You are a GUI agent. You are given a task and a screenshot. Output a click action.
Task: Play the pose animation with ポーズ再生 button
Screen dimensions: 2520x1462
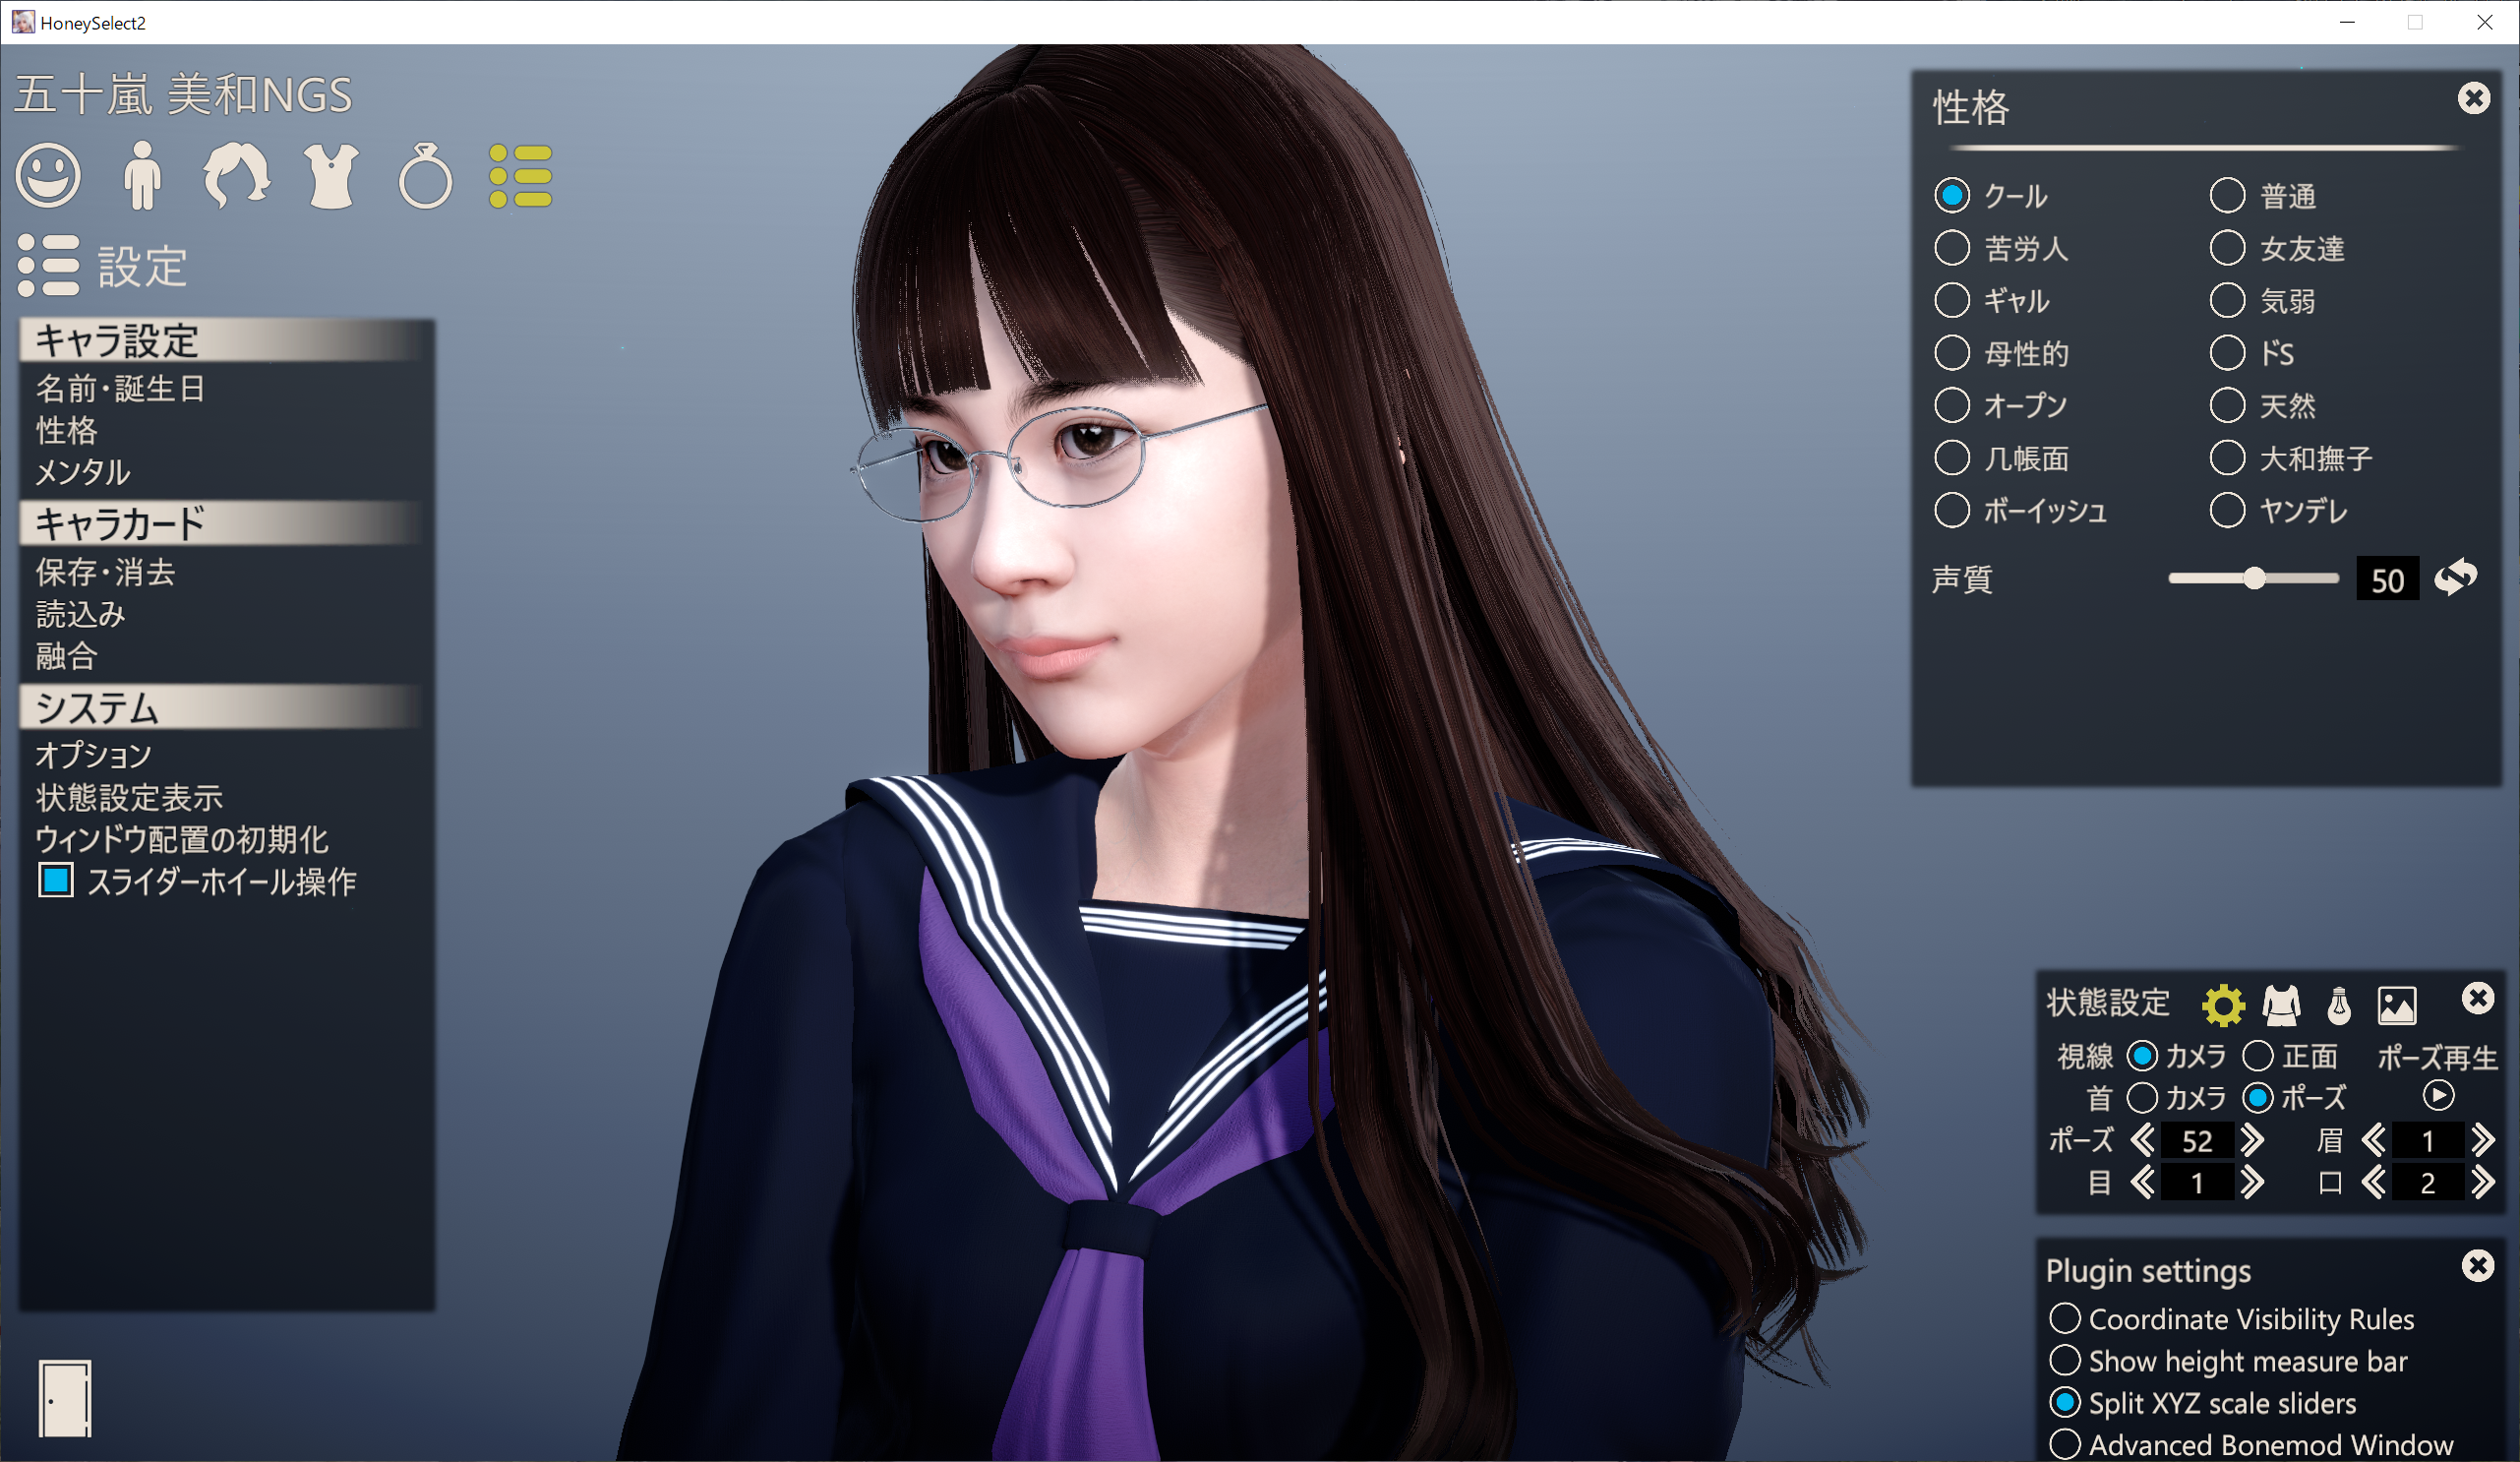[2439, 1096]
